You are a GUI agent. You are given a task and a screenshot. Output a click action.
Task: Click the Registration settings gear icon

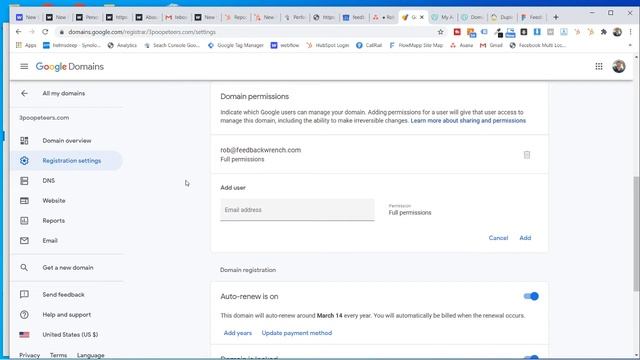(24, 160)
